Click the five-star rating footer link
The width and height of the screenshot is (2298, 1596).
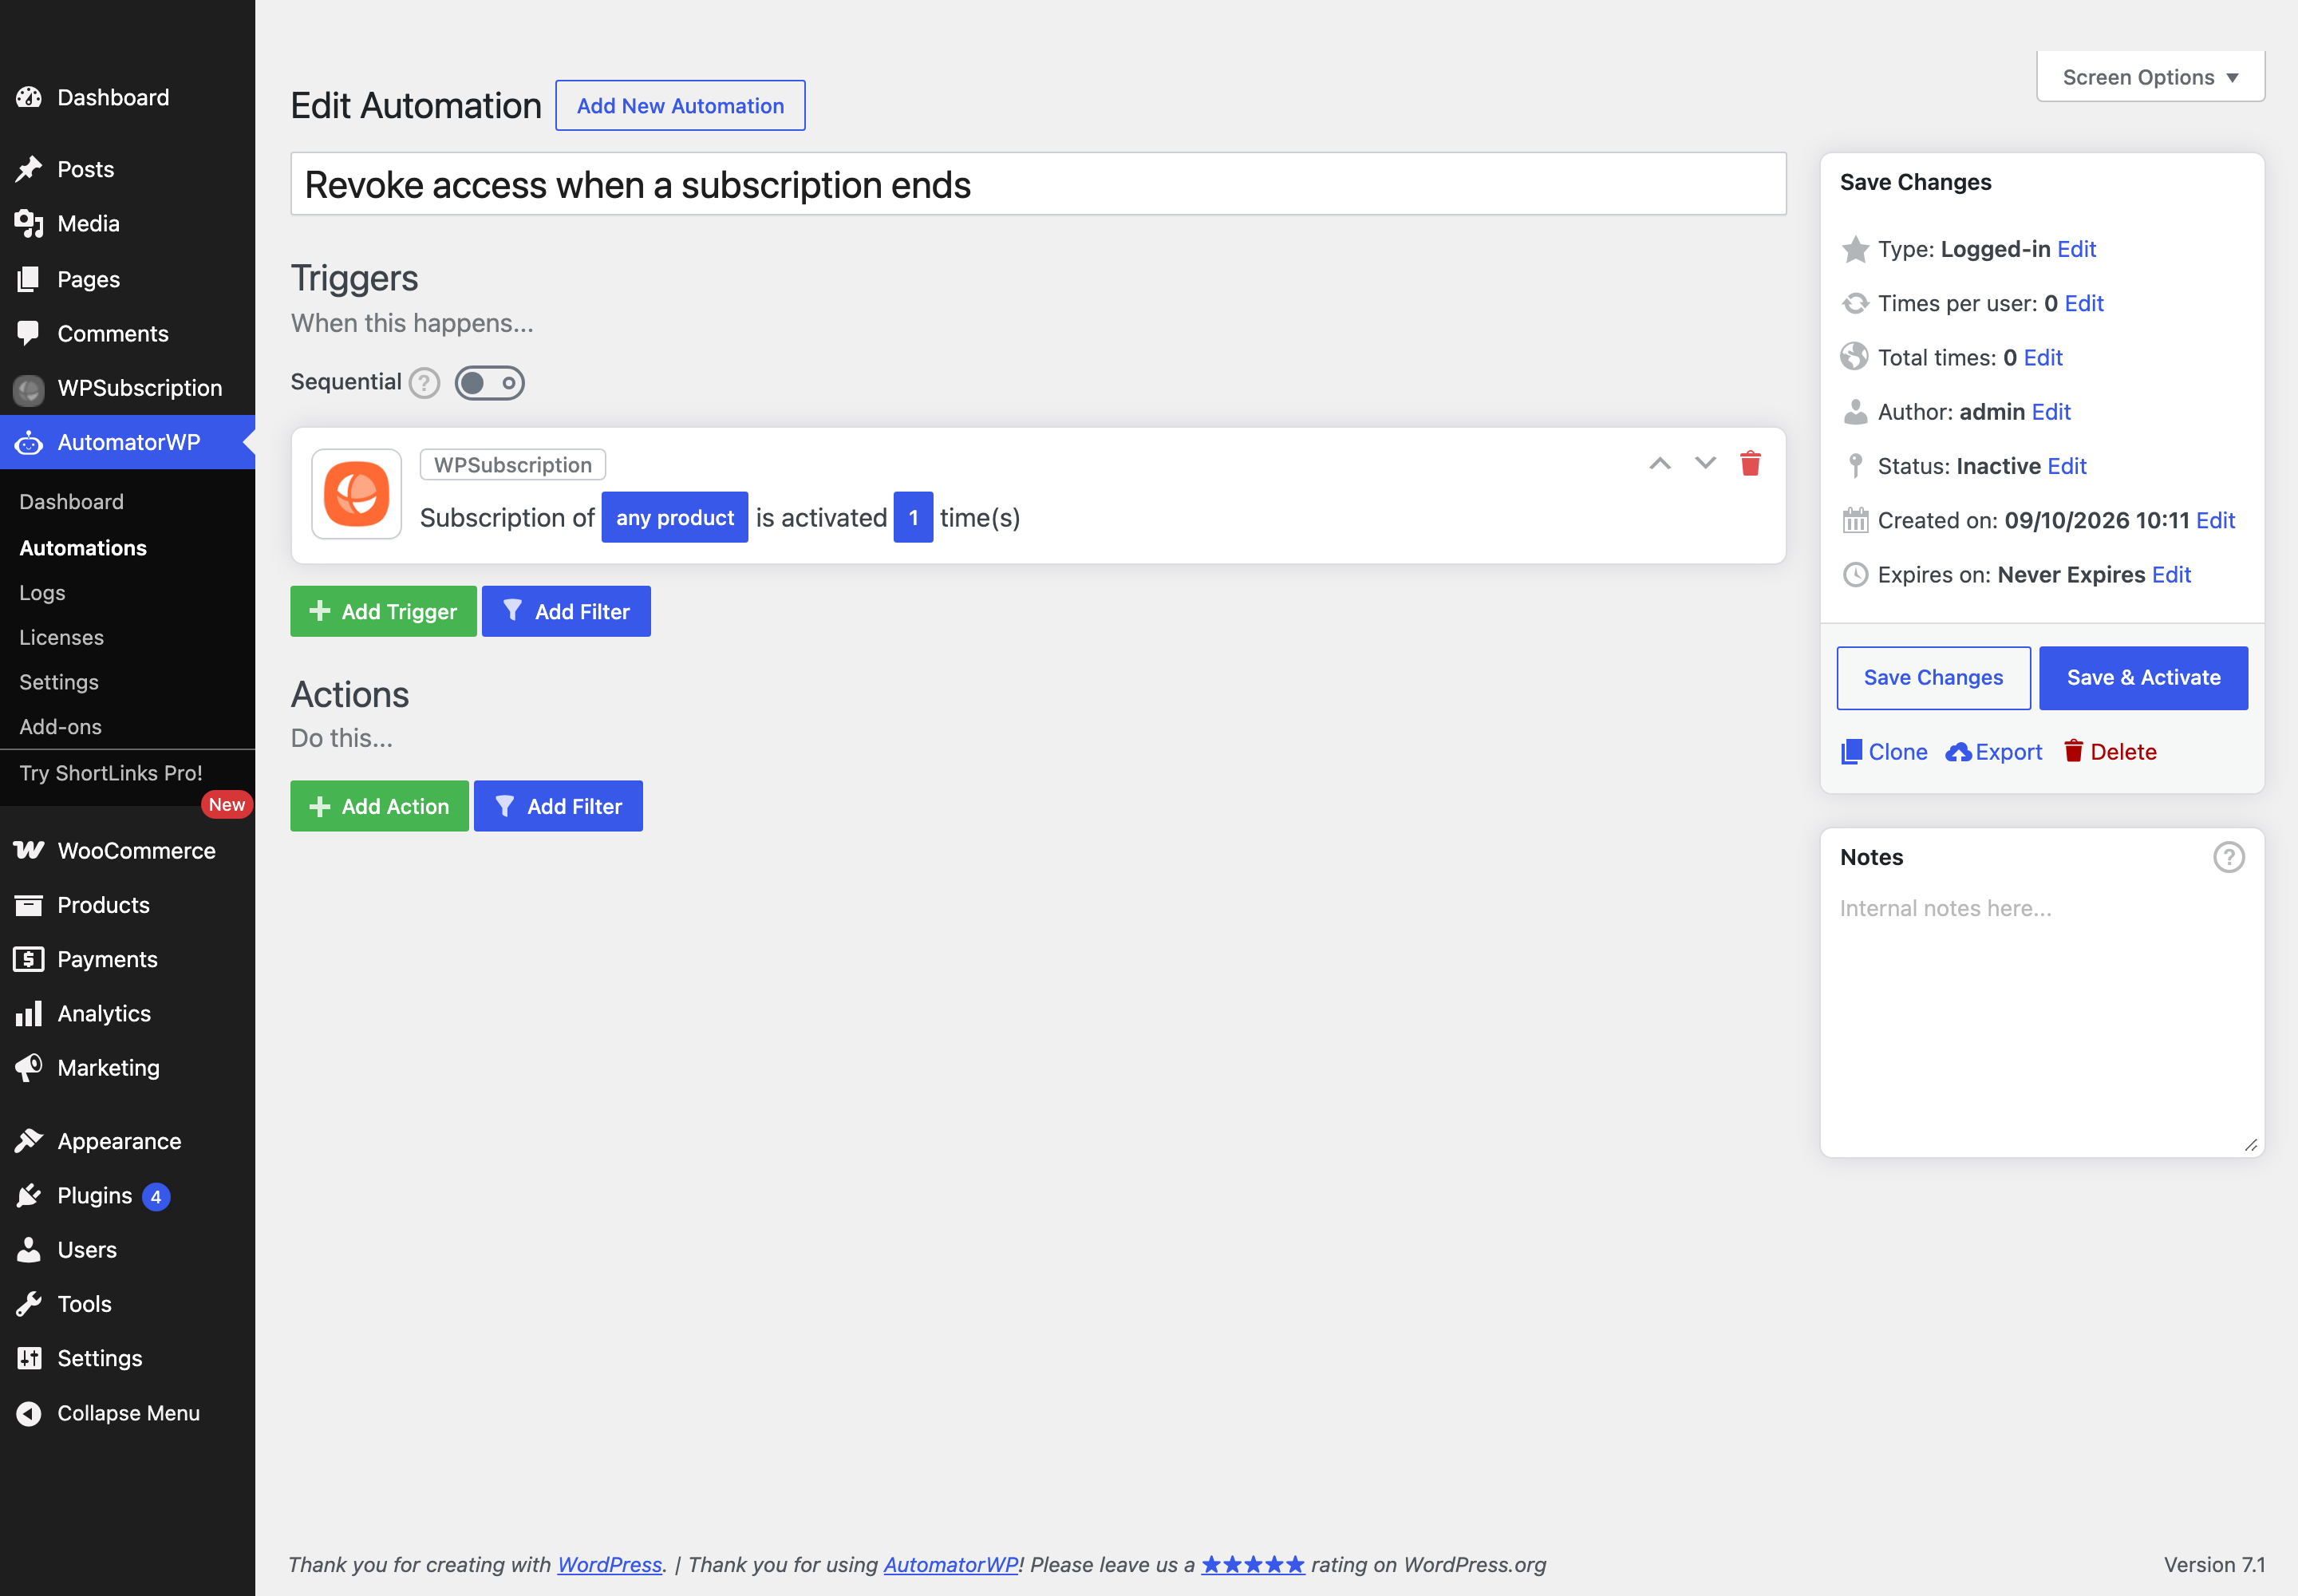[1253, 1566]
